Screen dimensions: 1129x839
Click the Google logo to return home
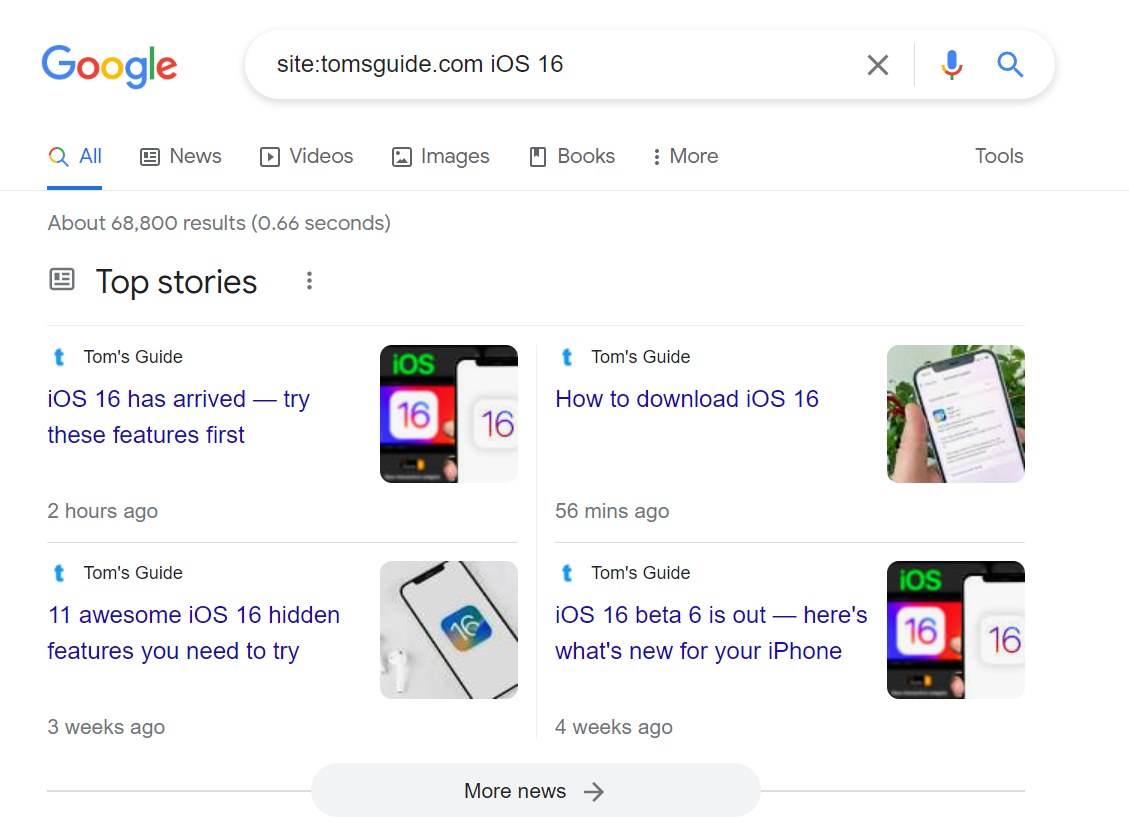point(109,66)
